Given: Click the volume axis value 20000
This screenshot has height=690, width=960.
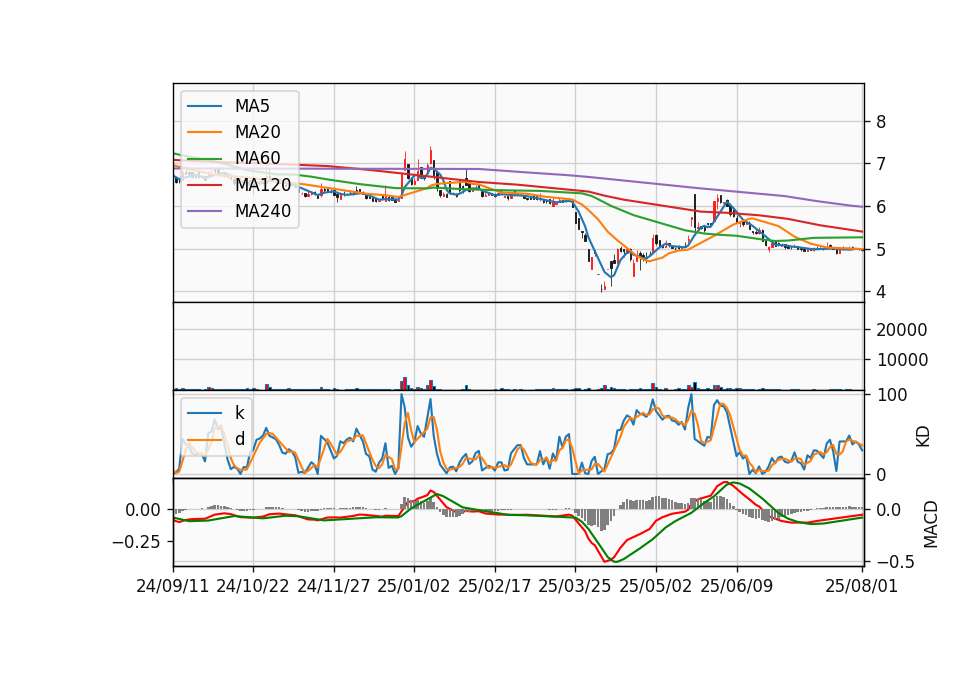Looking at the screenshot, I should click(x=902, y=330).
